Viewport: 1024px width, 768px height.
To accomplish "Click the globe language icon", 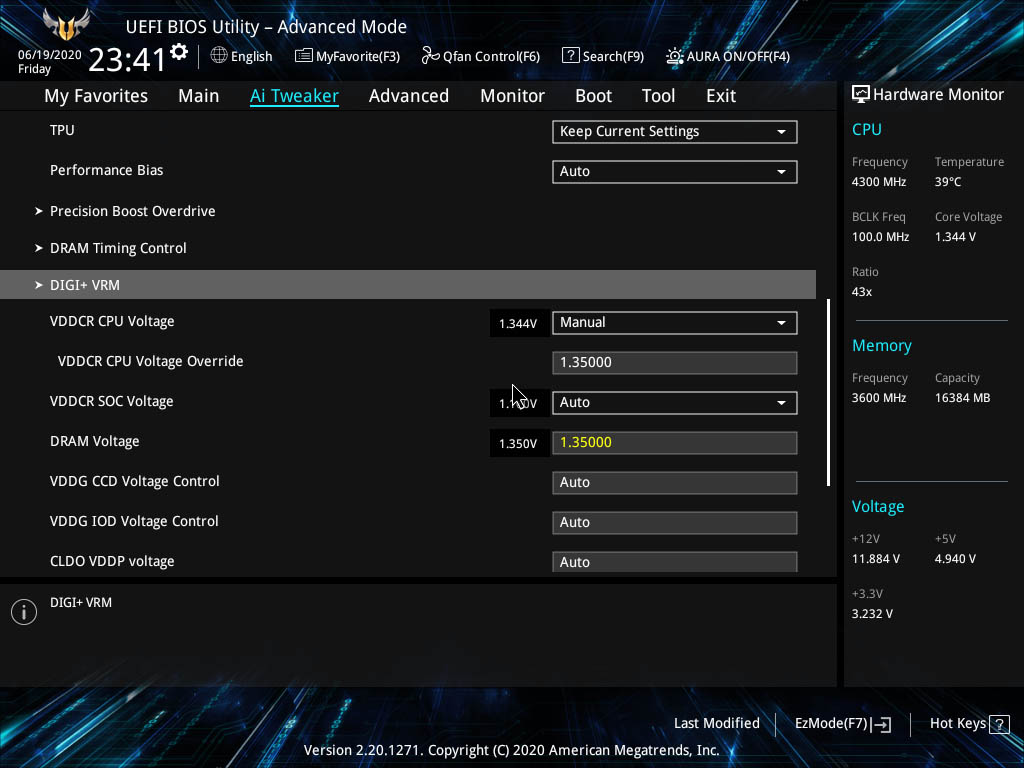I will click(219, 56).
